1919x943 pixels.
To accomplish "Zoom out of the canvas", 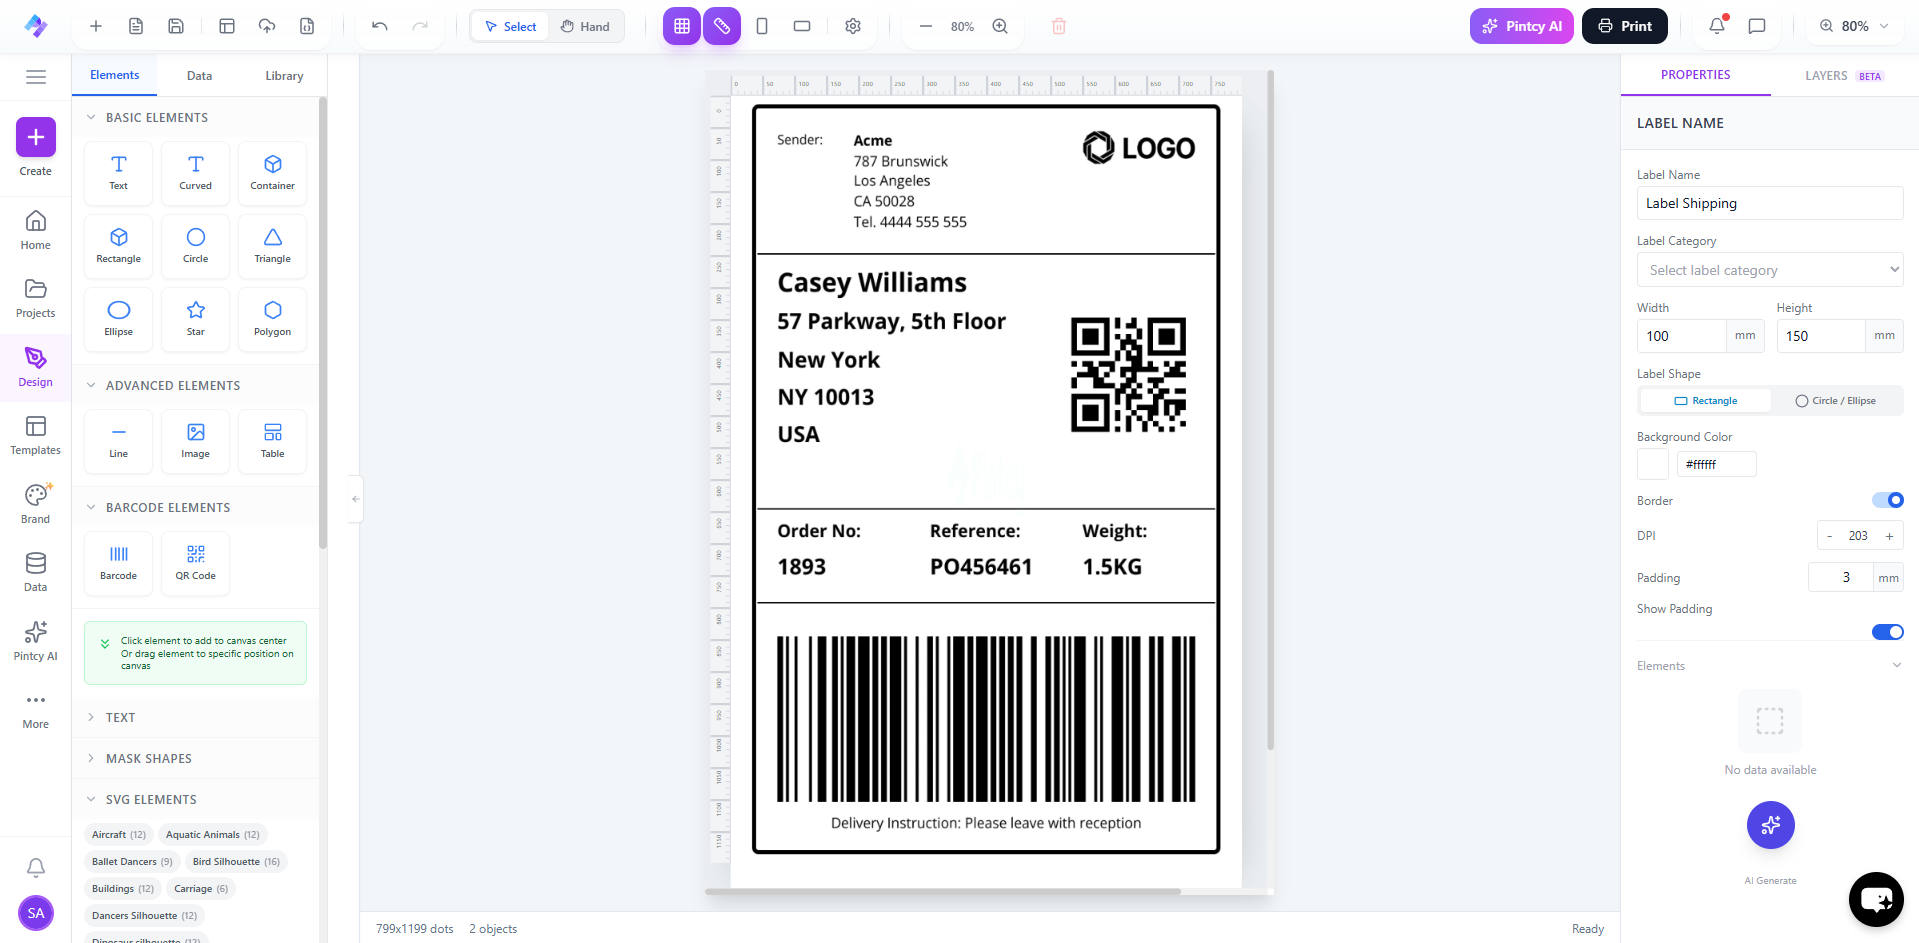I will [x=926, y=26].
